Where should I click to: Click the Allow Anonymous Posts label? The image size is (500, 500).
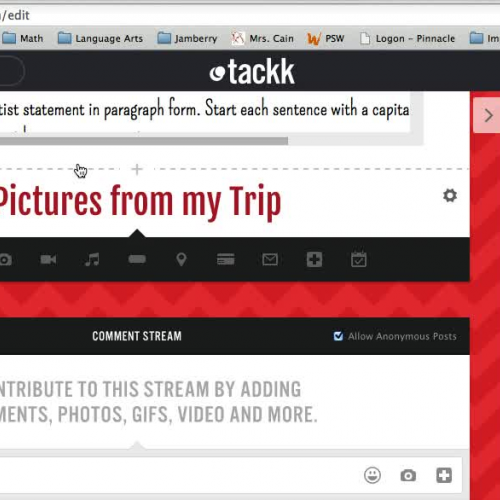coord(402,336)
